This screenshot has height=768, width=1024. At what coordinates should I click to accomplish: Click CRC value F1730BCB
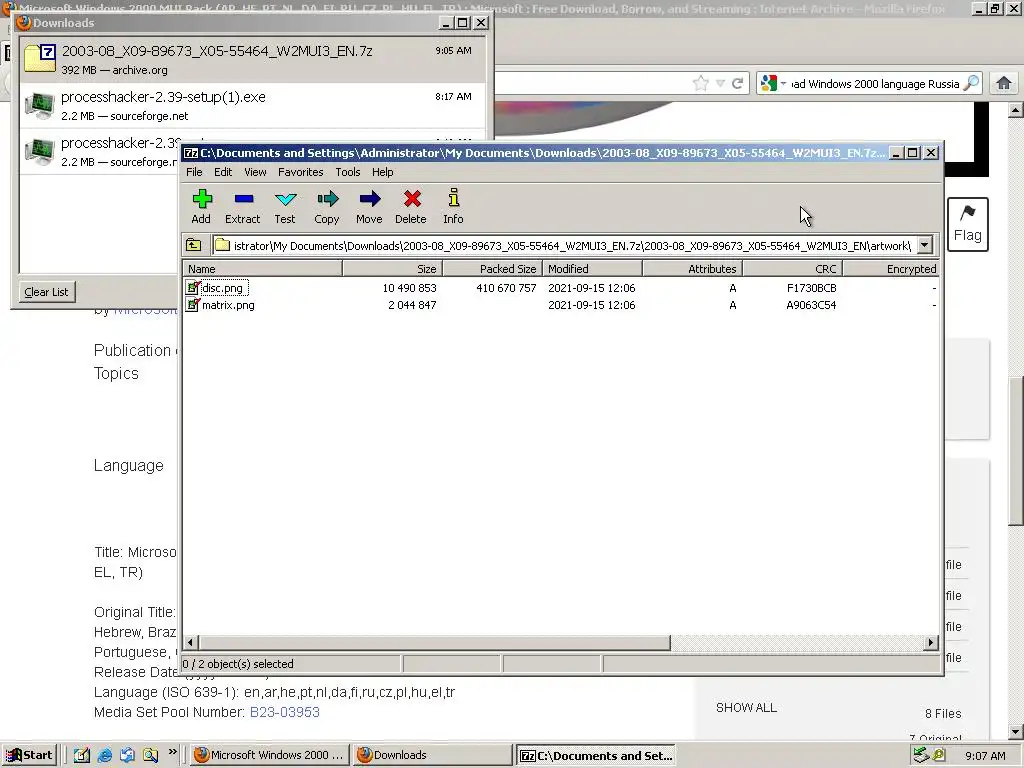point(811,288)
